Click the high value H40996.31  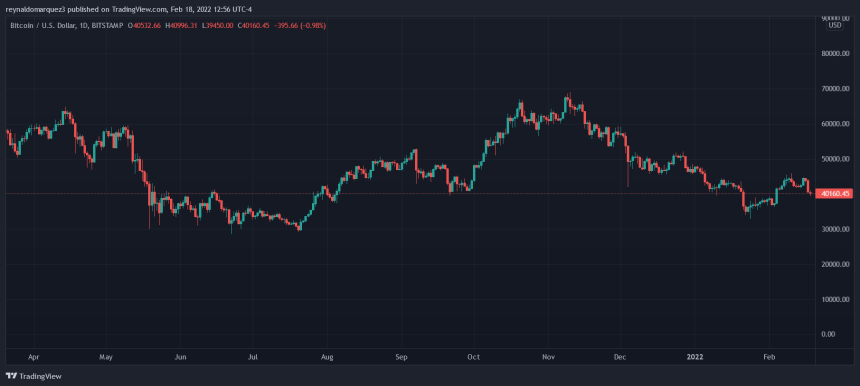[183, 25]
